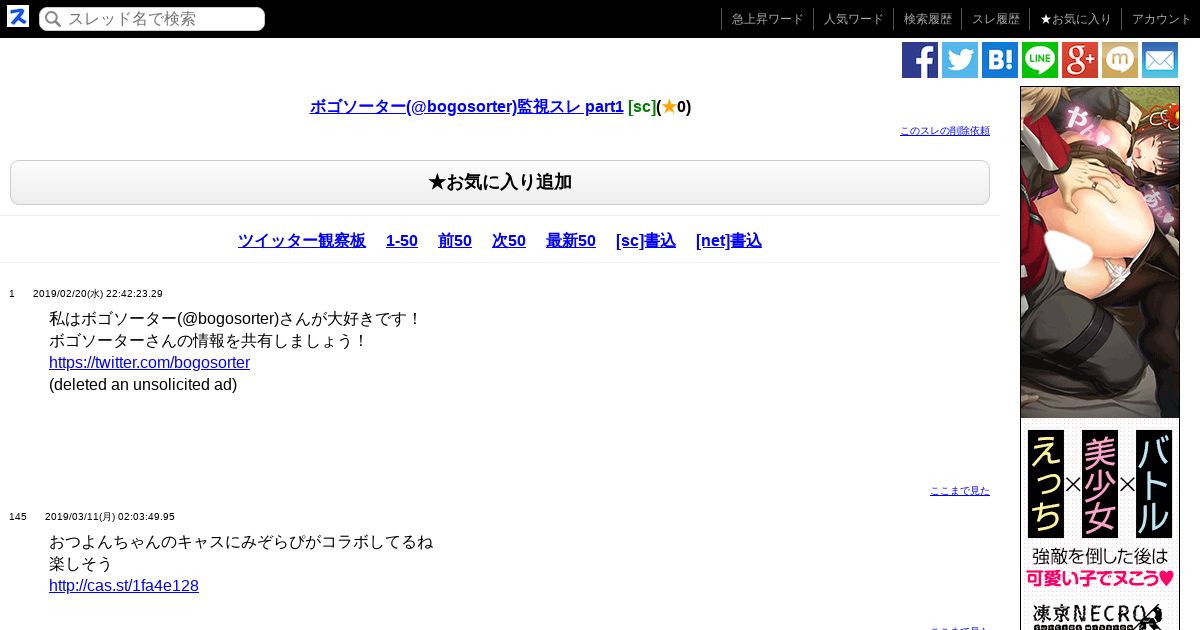The height and width of the screenshot is (630, 1200).
Task: Click the timestamp 2019/03/11(月) 02:03:49.95
Action: click(110, 517)
